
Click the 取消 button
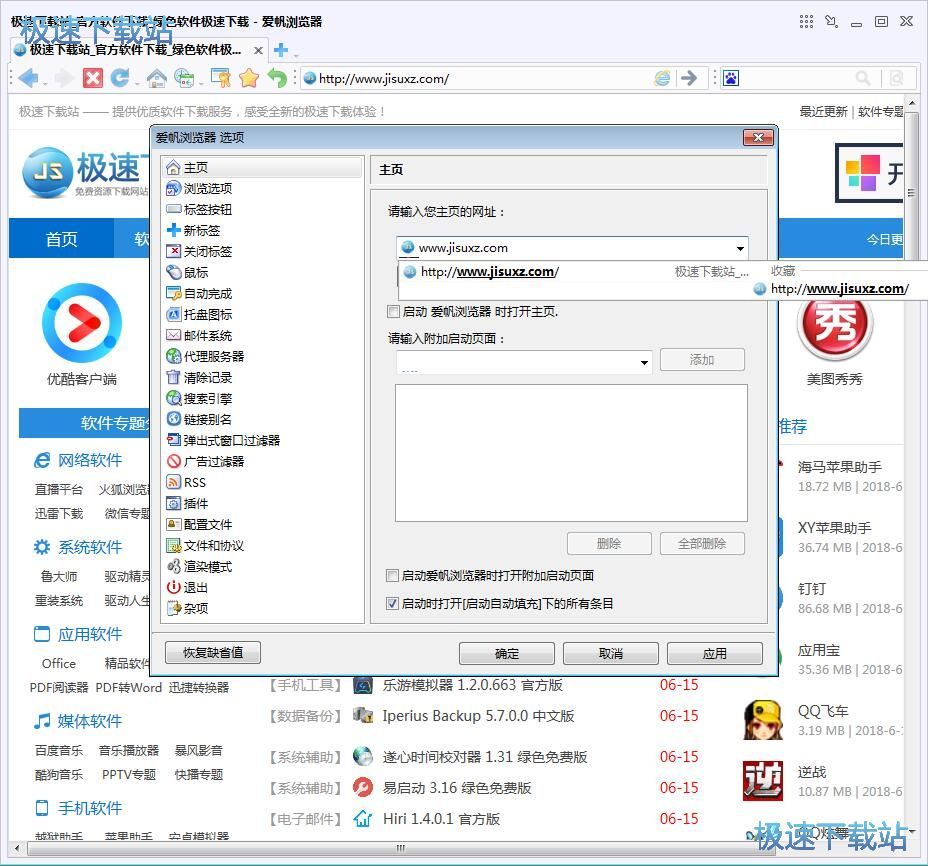click(x=611, y=653)
